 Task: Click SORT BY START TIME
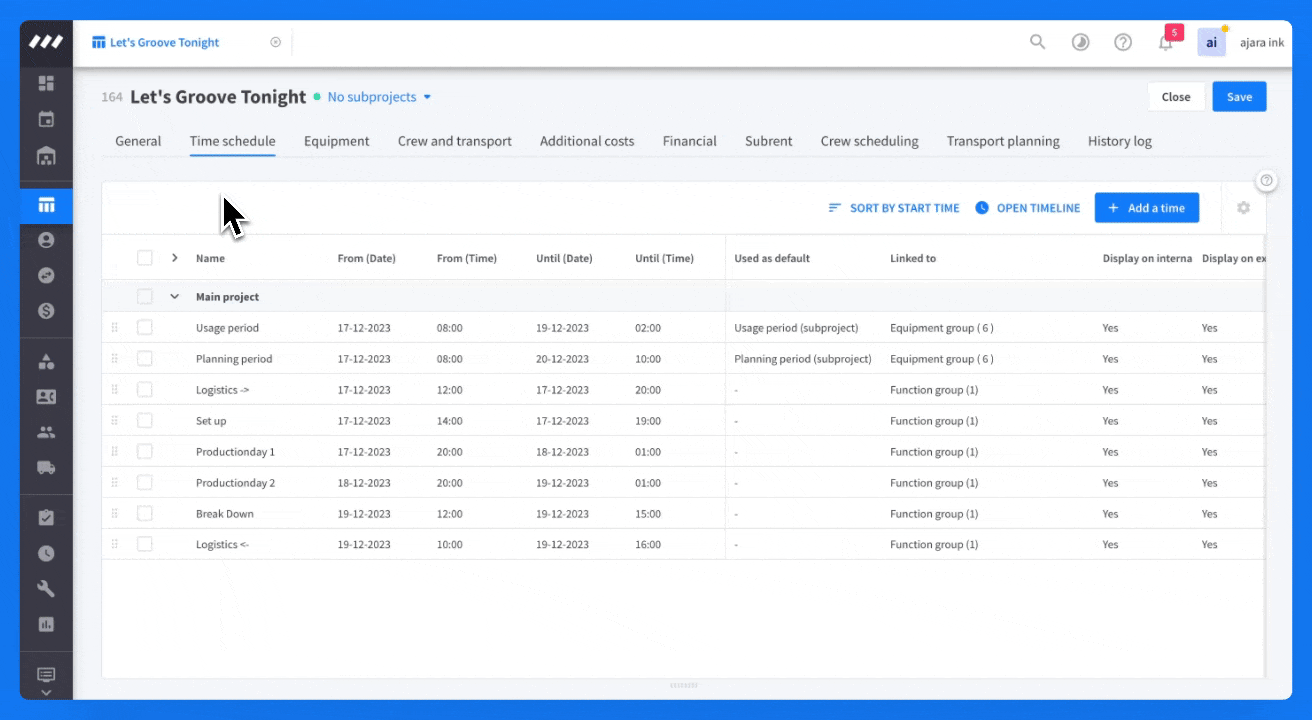[x=894, y=208]
